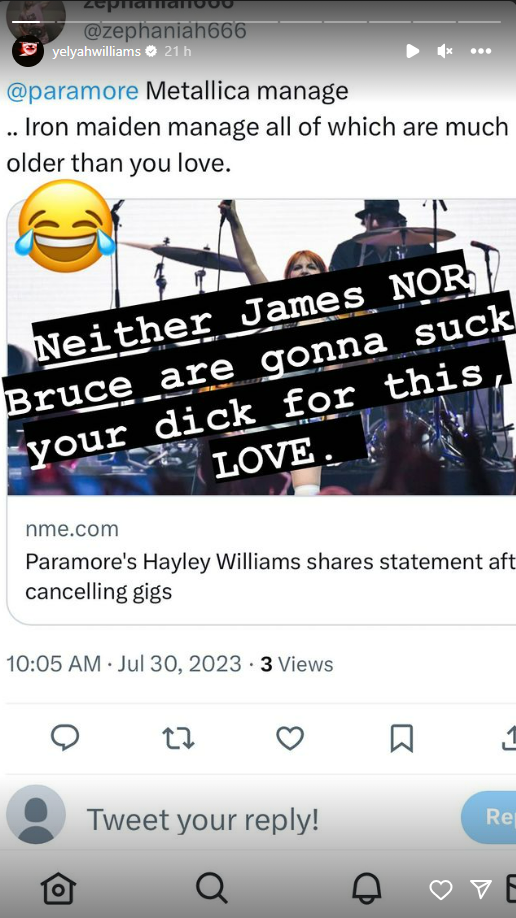Play the Instagram story

coord(413,51)
